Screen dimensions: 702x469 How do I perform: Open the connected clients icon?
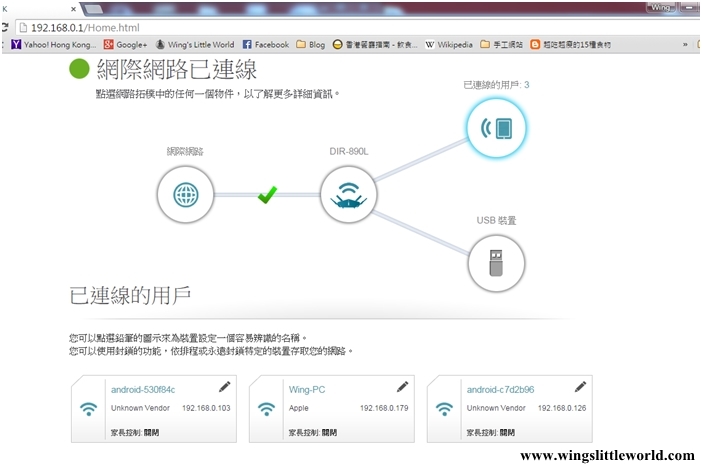point(497,128)
